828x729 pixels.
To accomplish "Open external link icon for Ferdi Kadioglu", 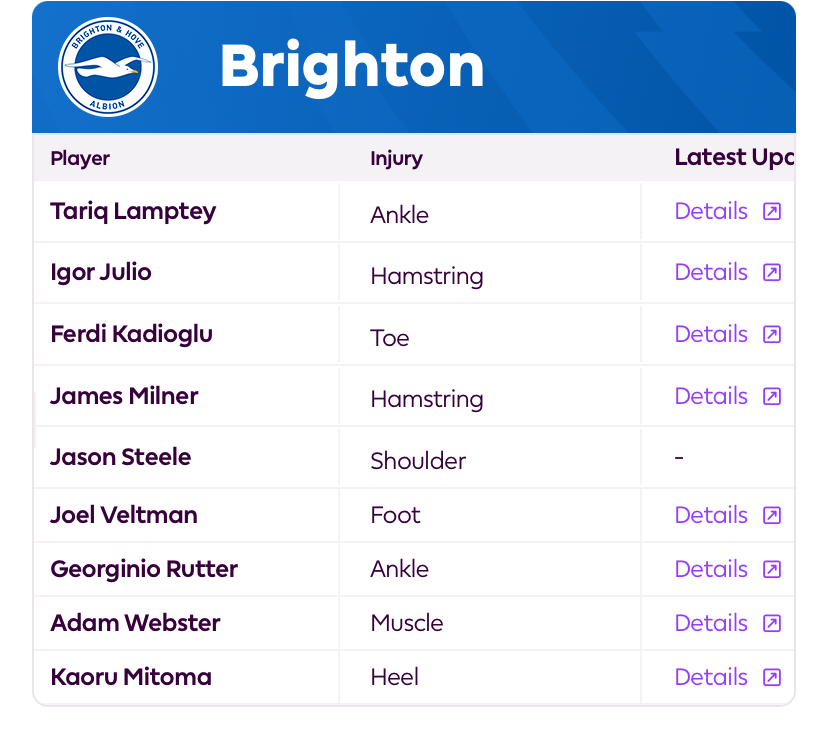I will point(771,334).
